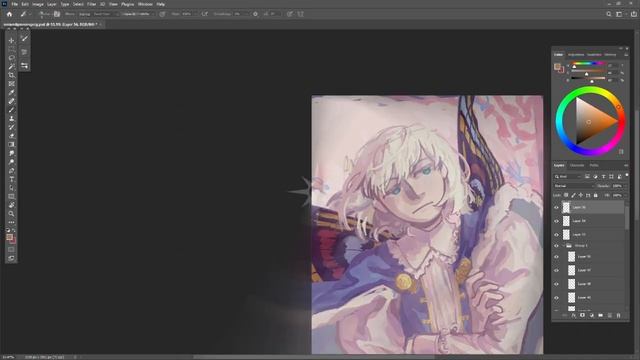Select the Crop tool
The image size is (640, 360).
coord(11,75)
